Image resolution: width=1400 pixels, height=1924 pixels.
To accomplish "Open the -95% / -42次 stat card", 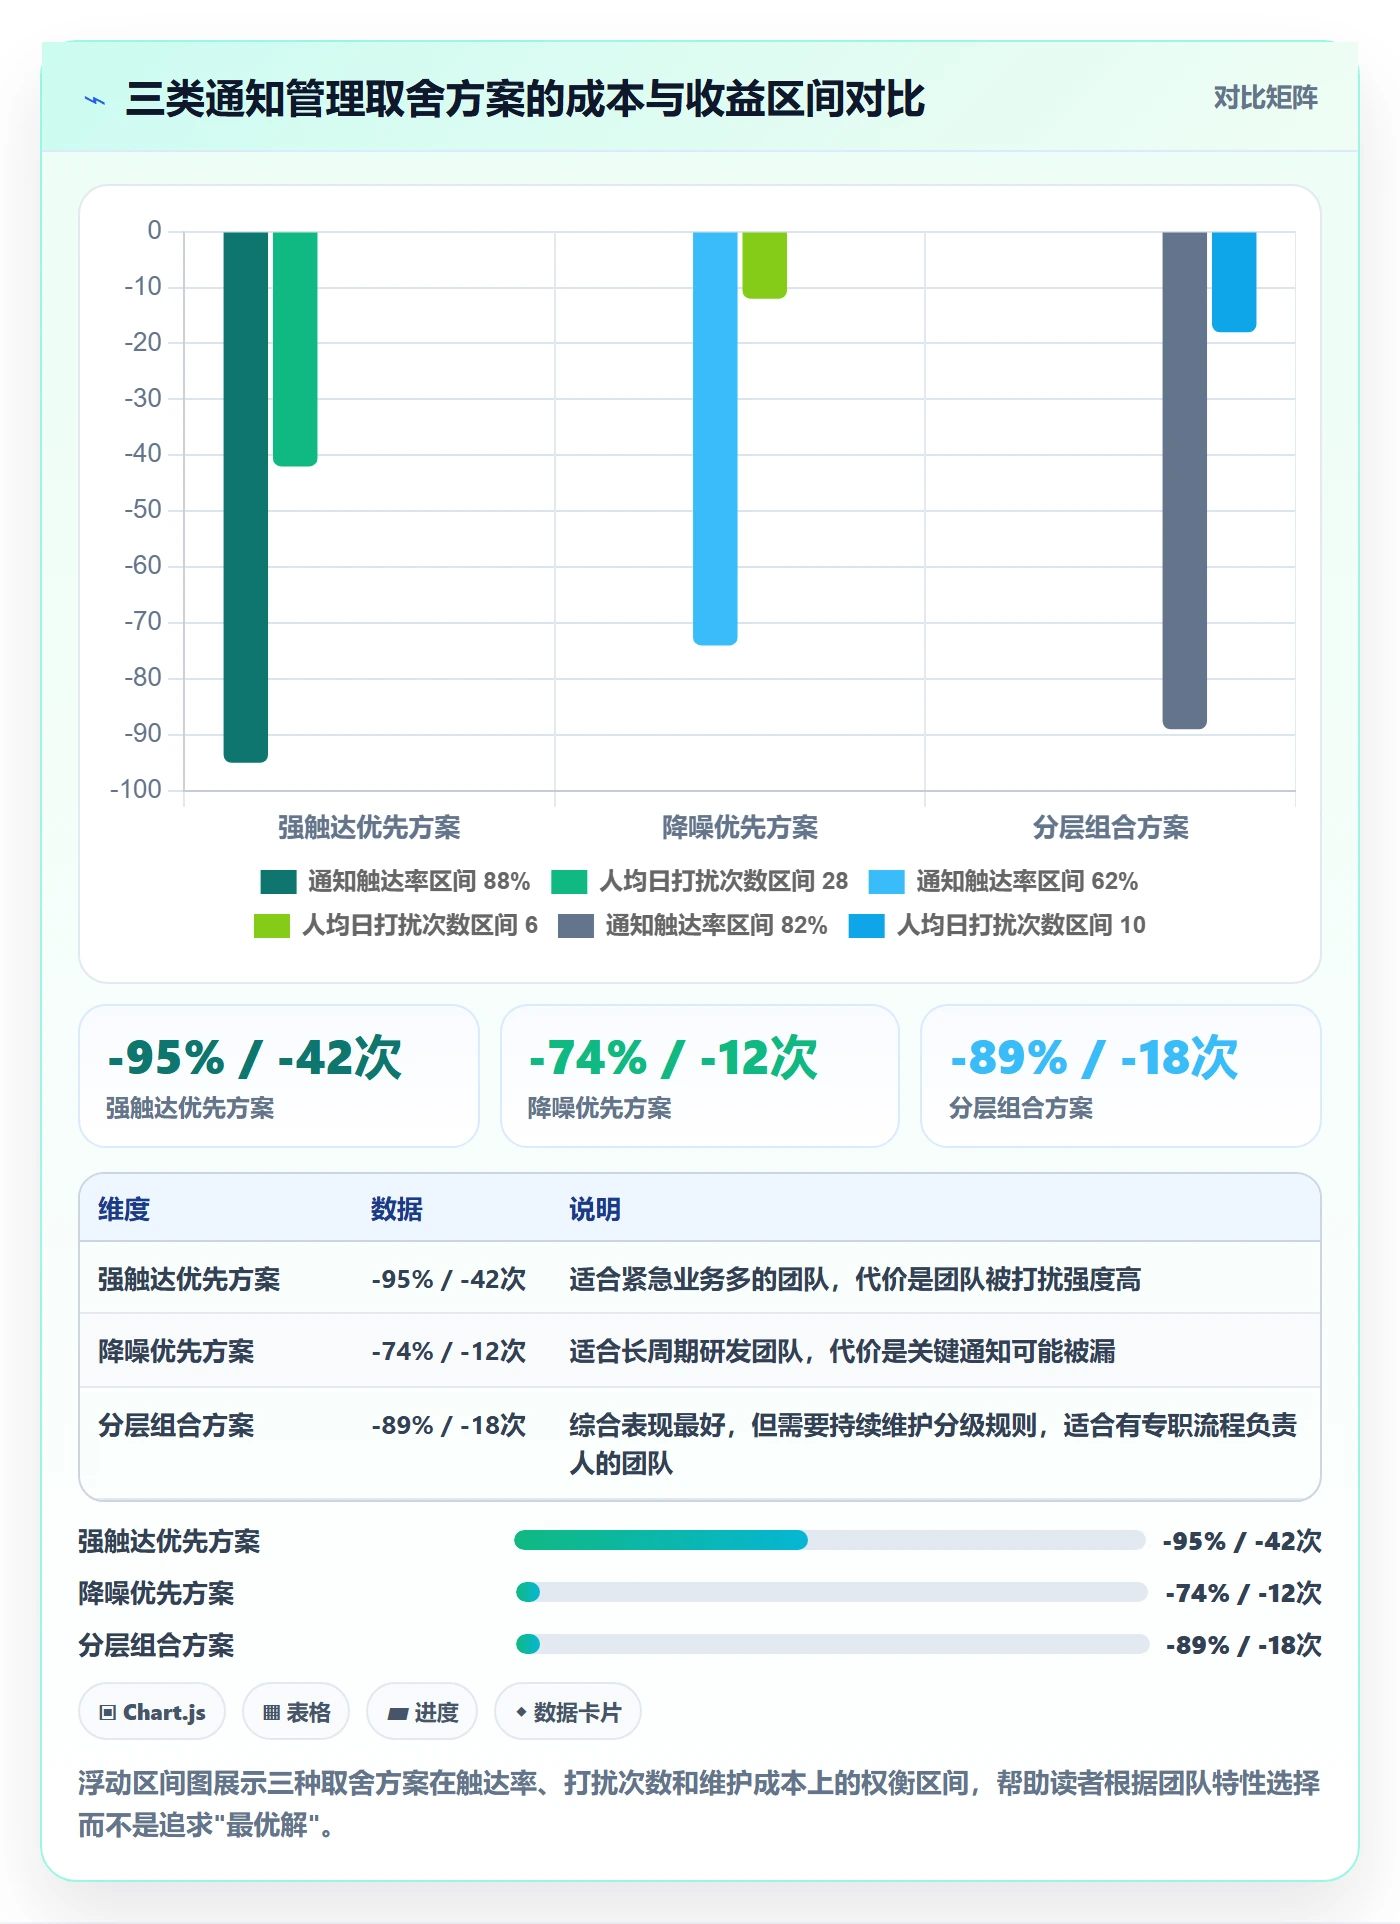I will point(279,1076).
